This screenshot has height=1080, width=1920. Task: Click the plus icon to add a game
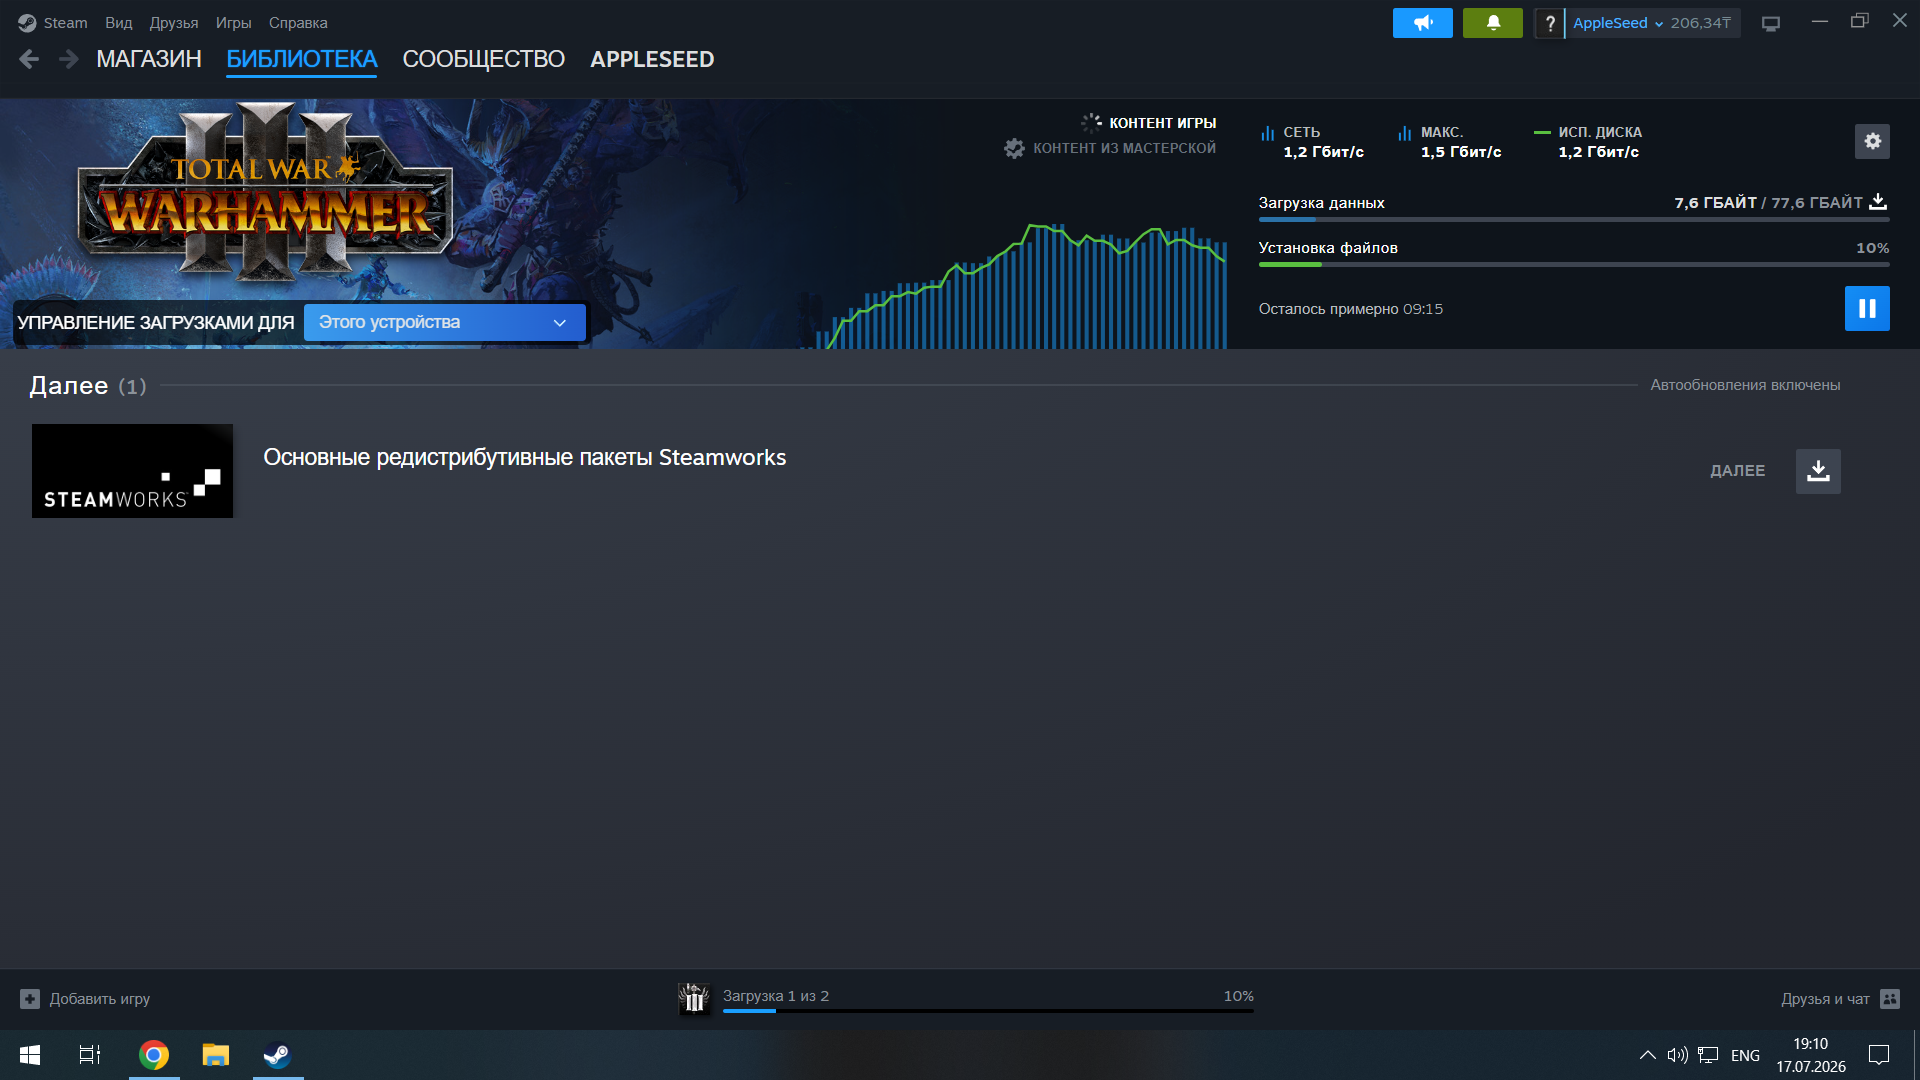[30, 999]
